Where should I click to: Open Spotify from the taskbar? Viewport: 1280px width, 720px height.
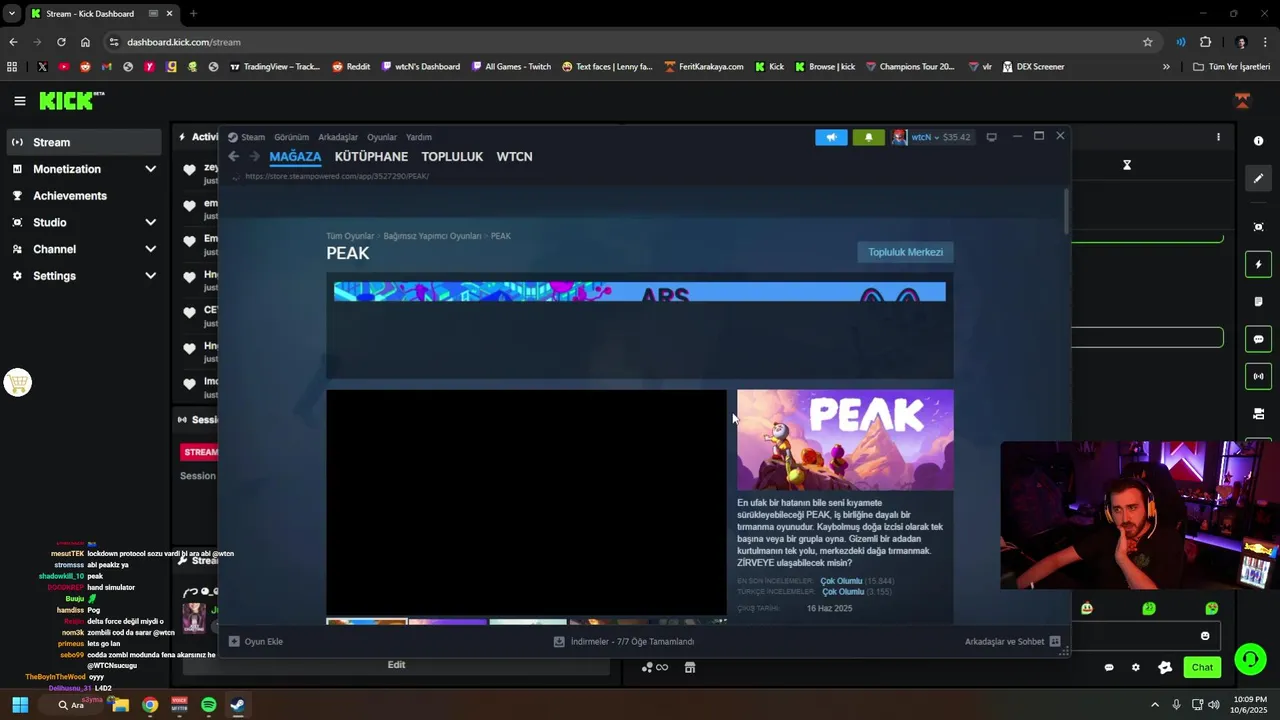coord(208,705)
